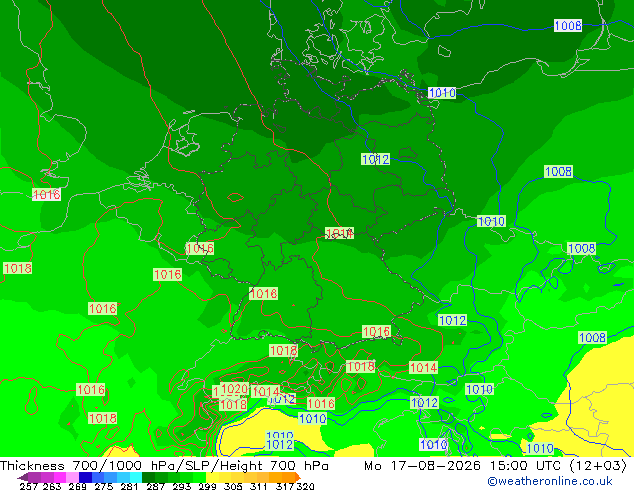Click legend value 269
634x490 pixels.
[77, 486]
